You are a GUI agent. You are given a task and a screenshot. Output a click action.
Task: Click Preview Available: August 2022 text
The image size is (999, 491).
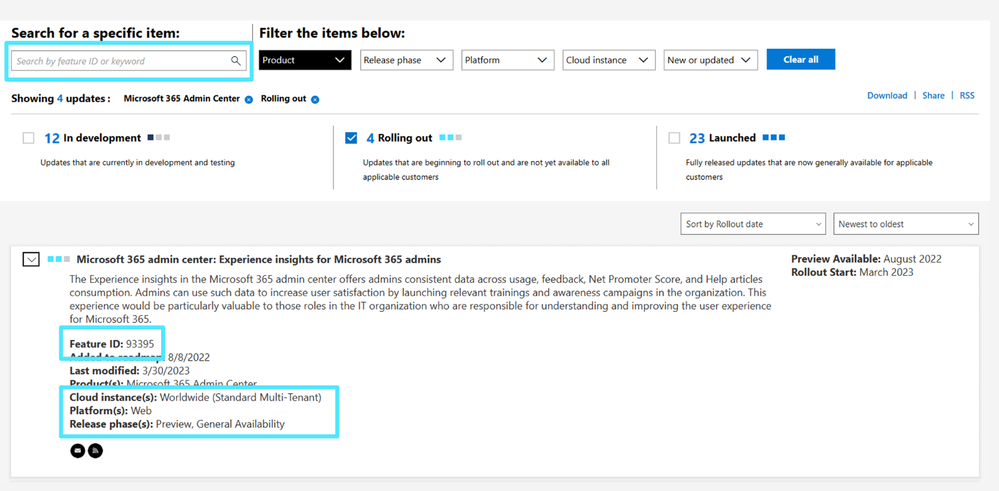click(x=866, y=259)
